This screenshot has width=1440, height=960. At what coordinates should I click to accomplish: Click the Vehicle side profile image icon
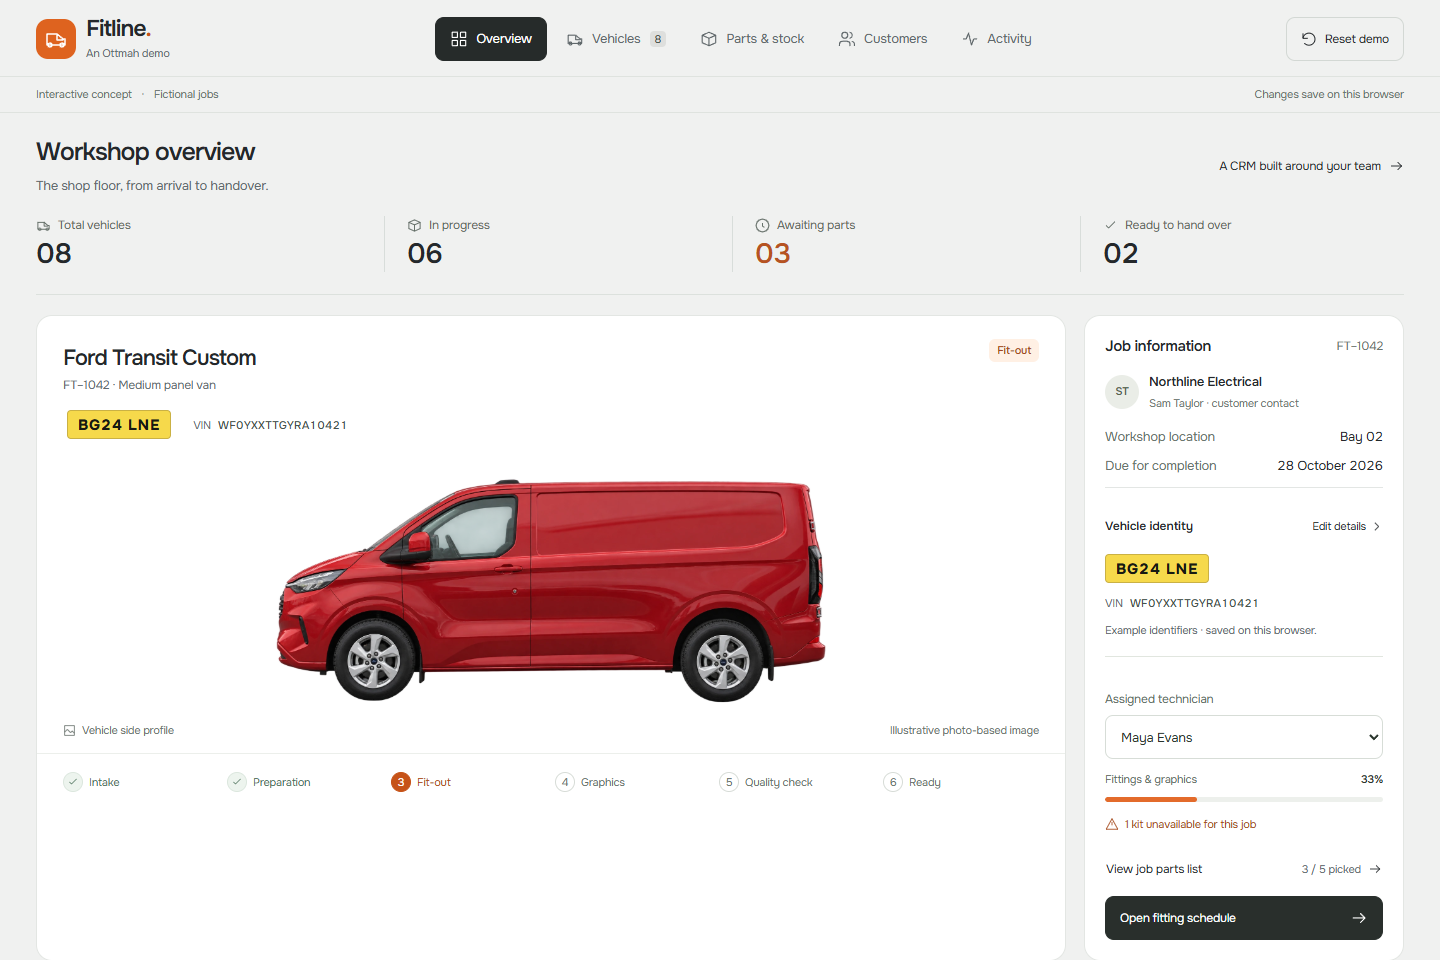pos(69,731)
